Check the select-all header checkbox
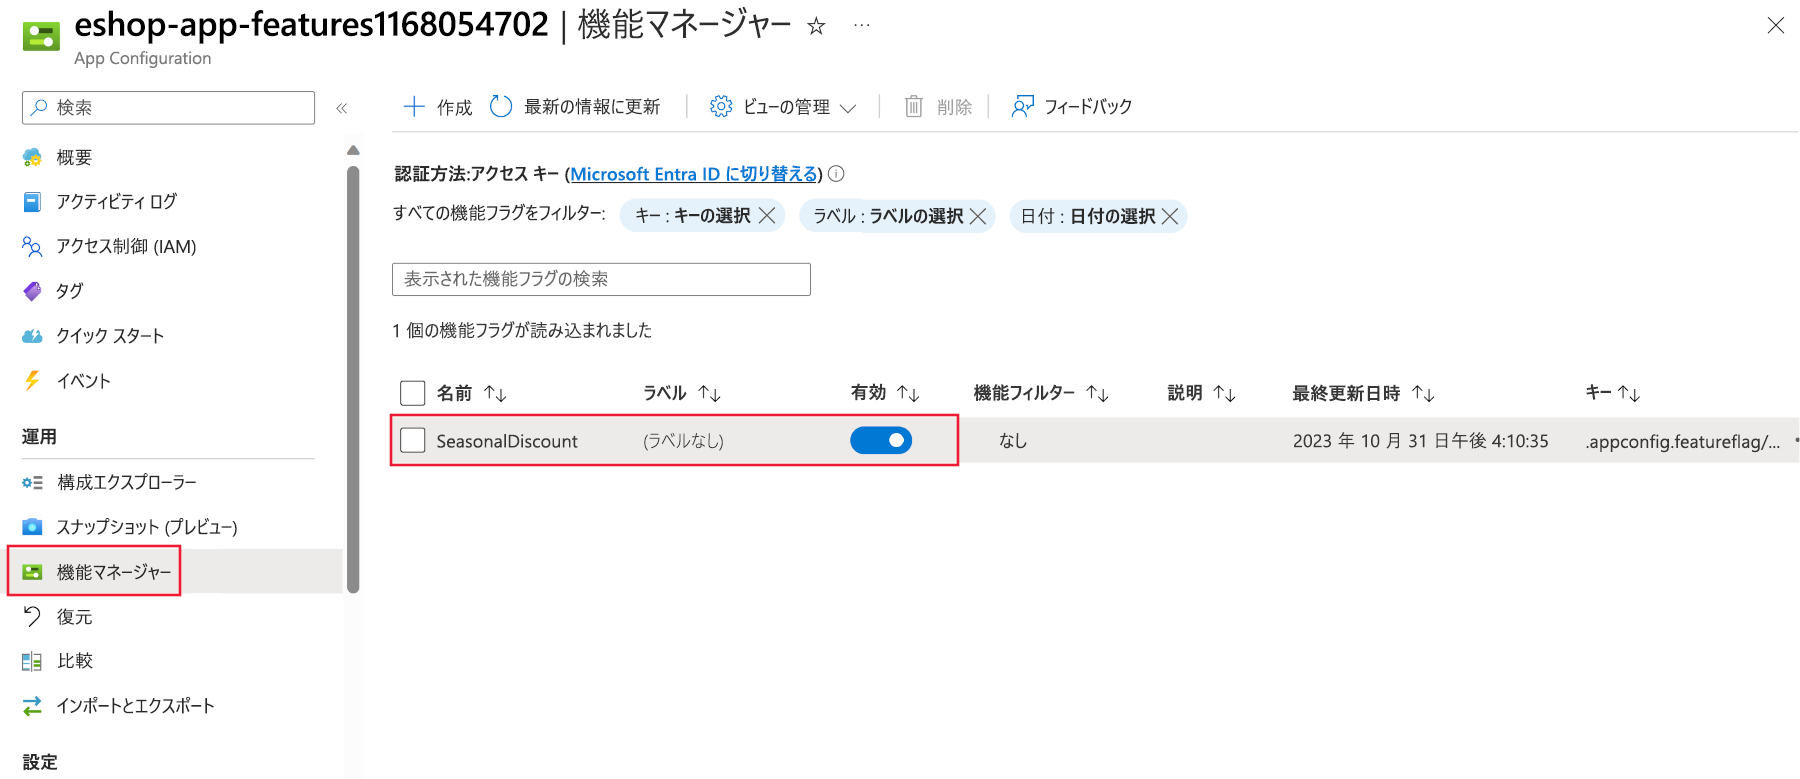The height and width of the screenshot is (779, 1800). pyautogui.click(x=412, y=393)
